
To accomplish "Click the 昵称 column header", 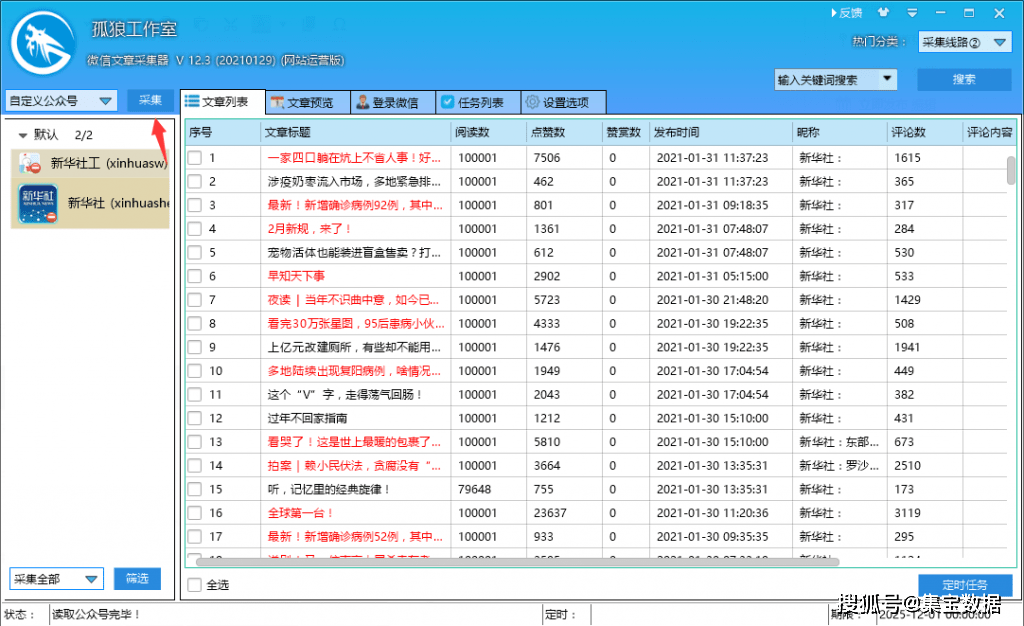I will click(x=839, y=133).
